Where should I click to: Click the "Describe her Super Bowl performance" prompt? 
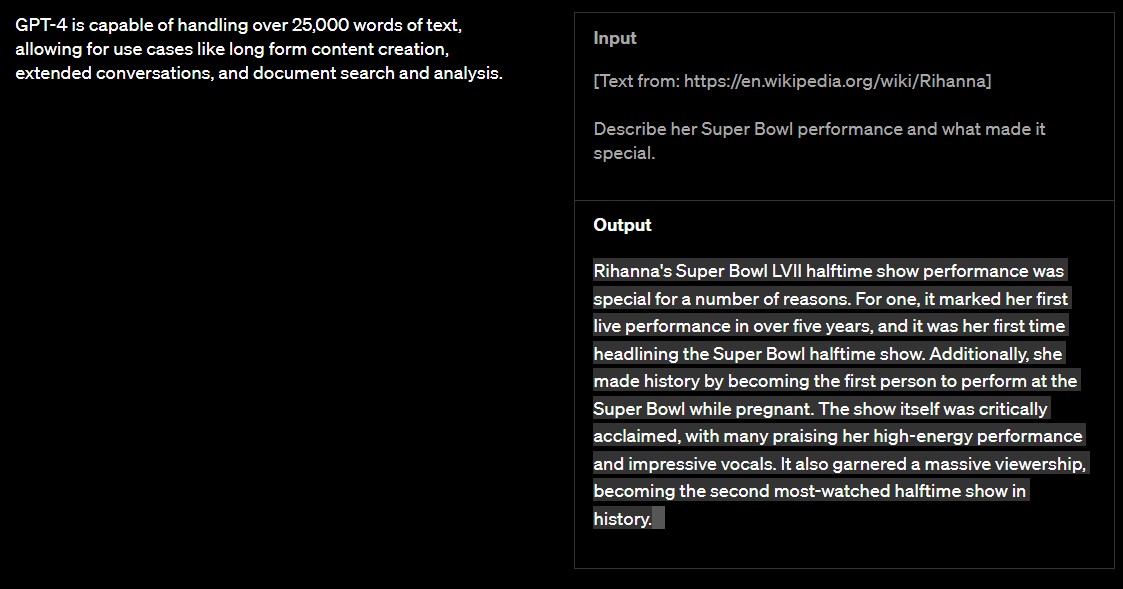[819, 129]
